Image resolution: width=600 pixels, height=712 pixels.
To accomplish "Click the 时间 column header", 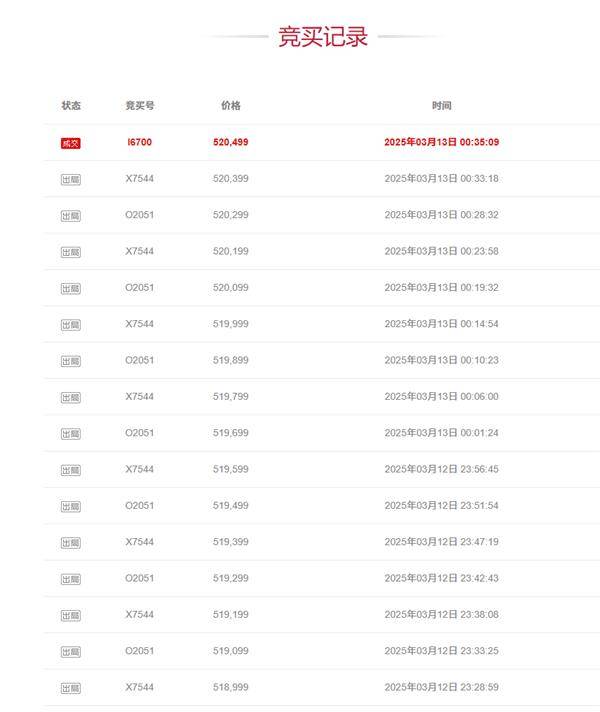I will [x=441, y=106].
